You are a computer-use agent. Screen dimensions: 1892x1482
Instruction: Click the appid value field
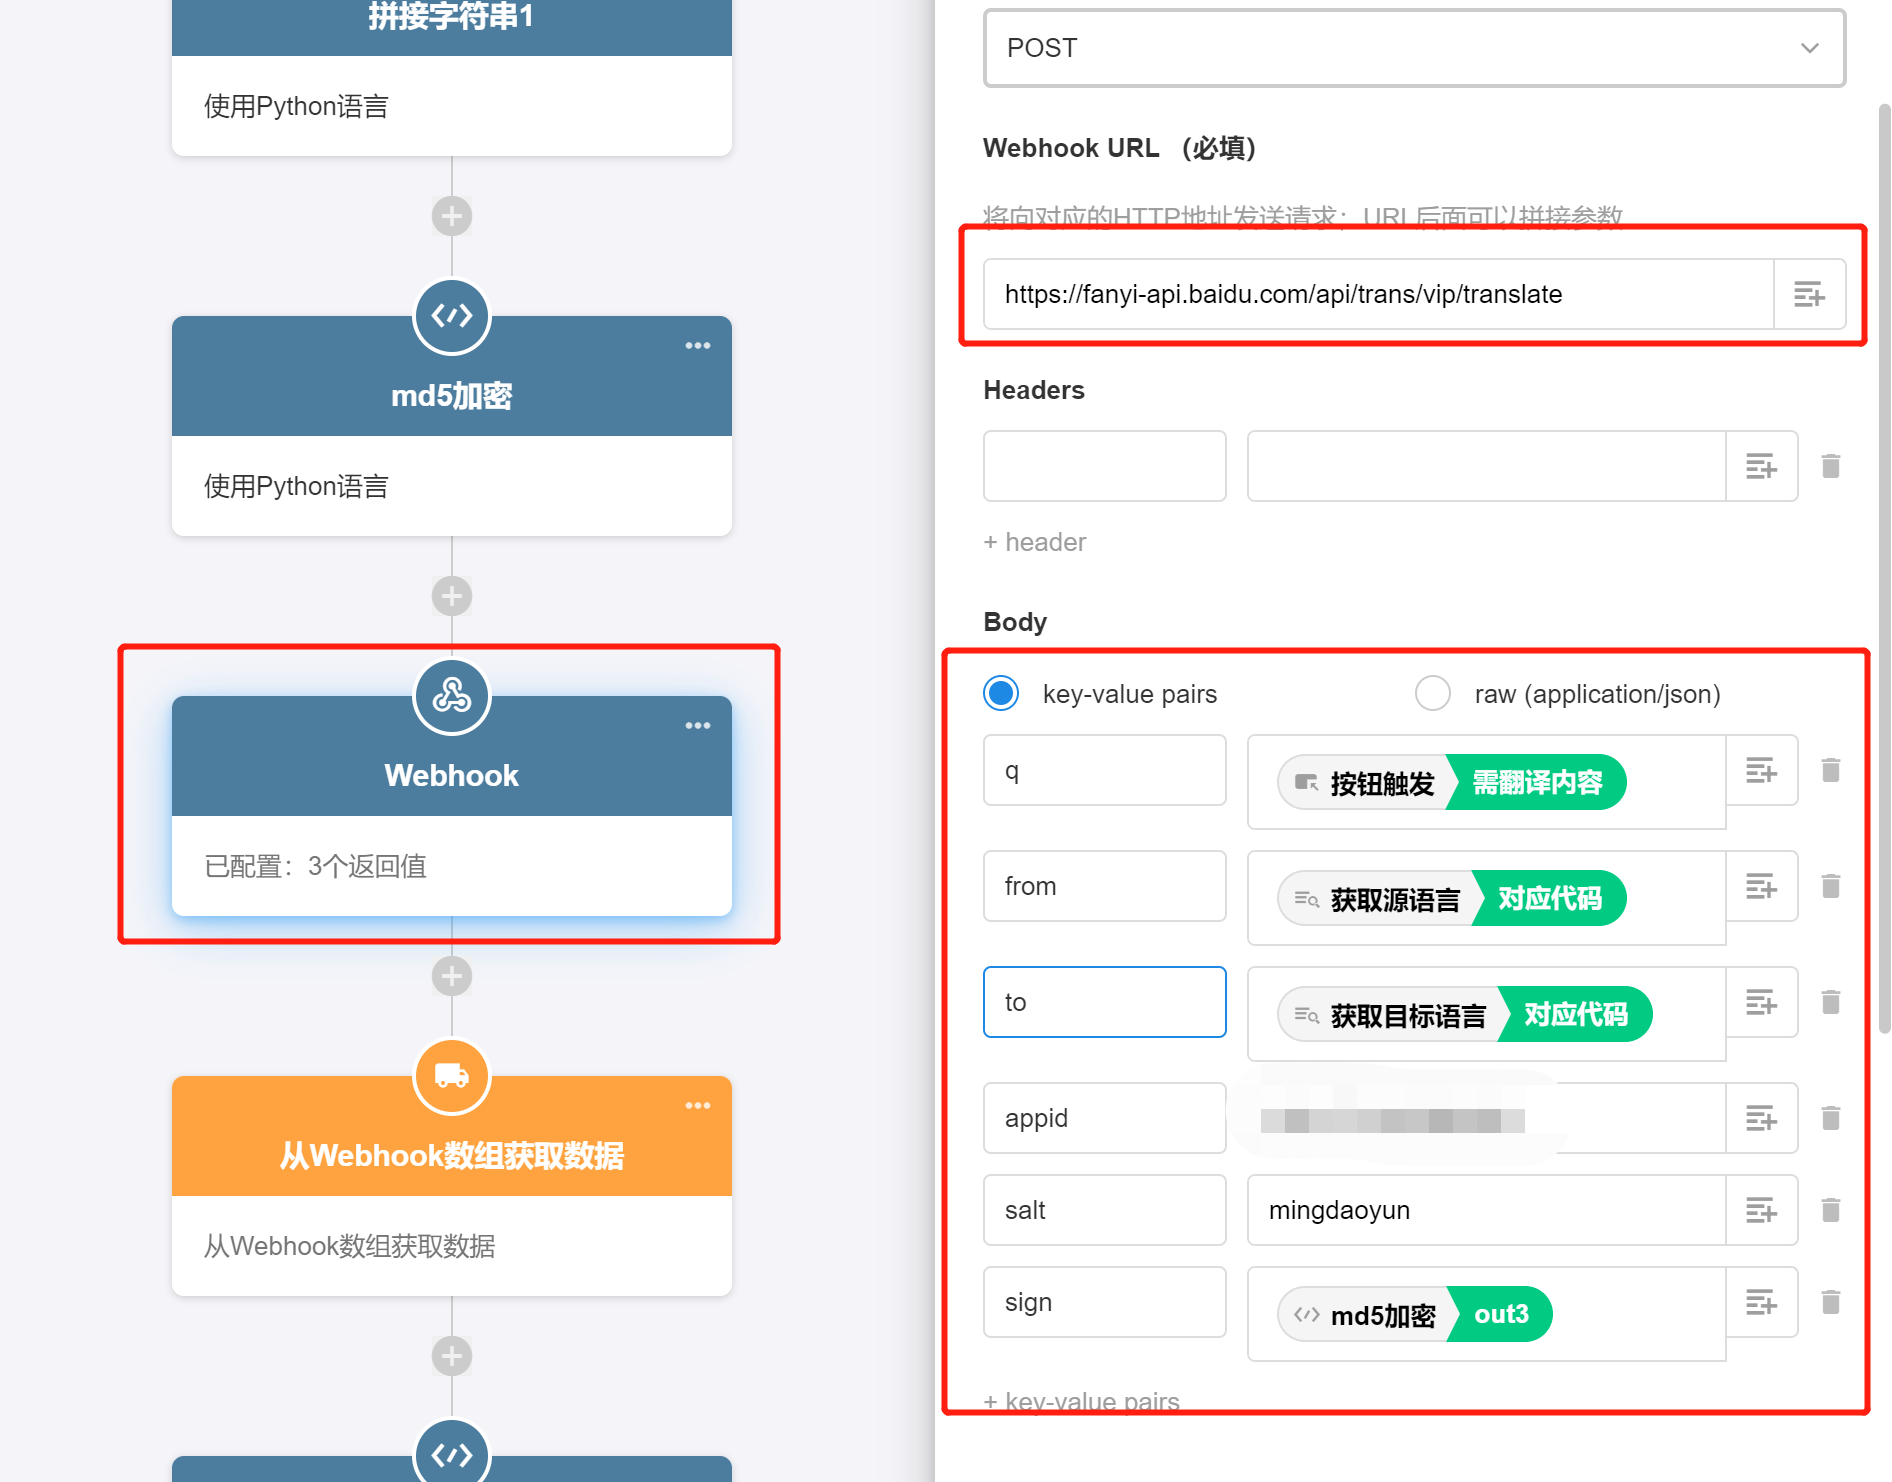(x=1486, y=1118)
